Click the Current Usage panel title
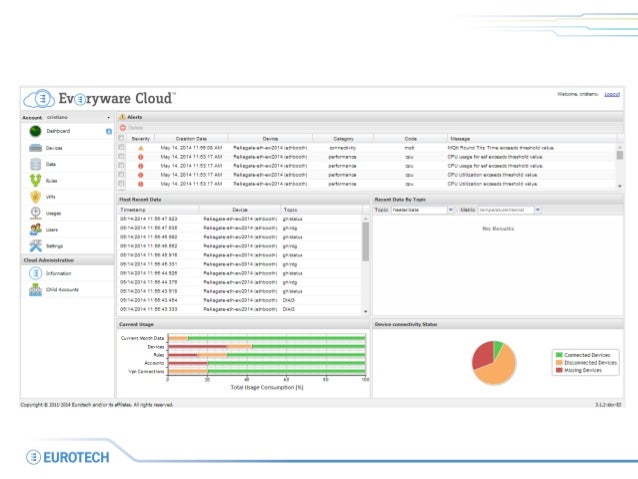The height and width of the screenshot is (479, 638). click(x=136, y=324)
